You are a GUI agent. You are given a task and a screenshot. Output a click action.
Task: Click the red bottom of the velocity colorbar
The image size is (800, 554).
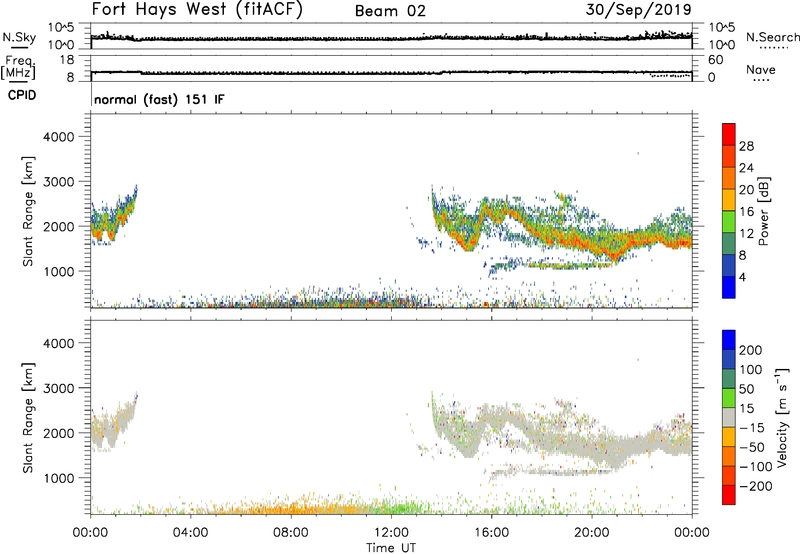[x=729, y=495]
